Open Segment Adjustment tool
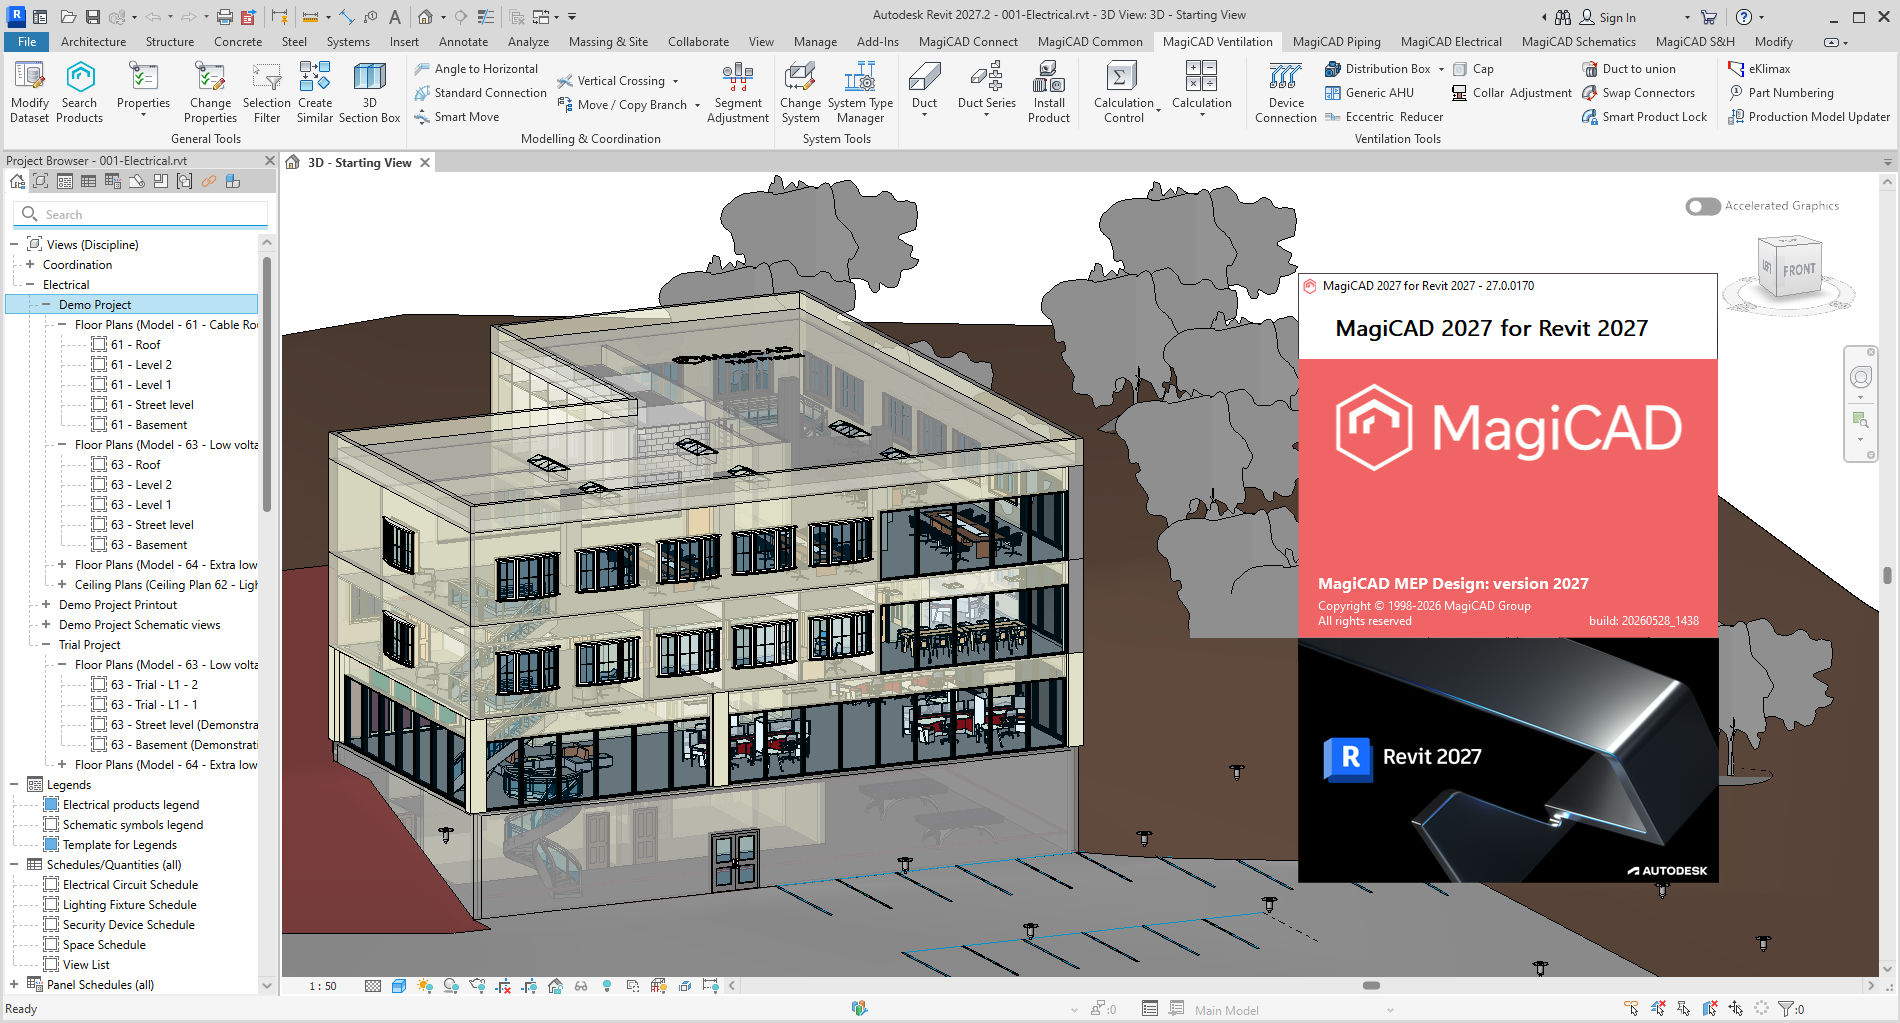 click(x=738, y=92)
